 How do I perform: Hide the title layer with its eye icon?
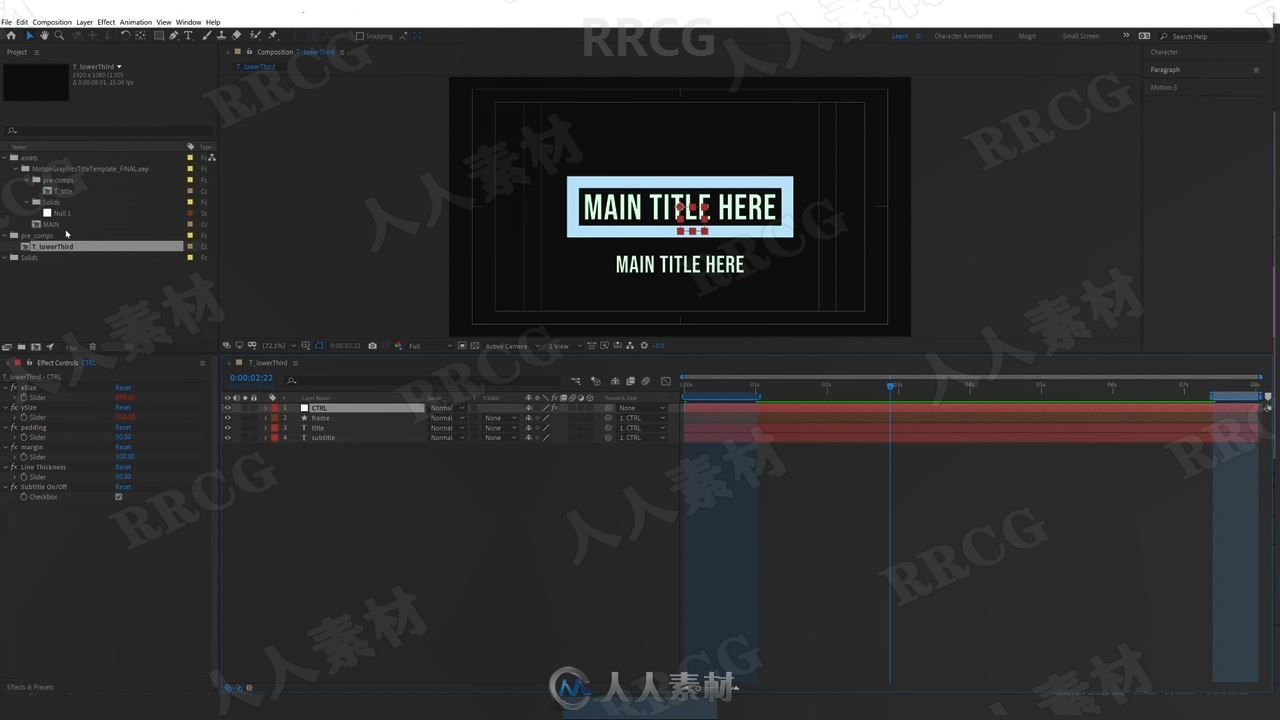coord(227,428)
